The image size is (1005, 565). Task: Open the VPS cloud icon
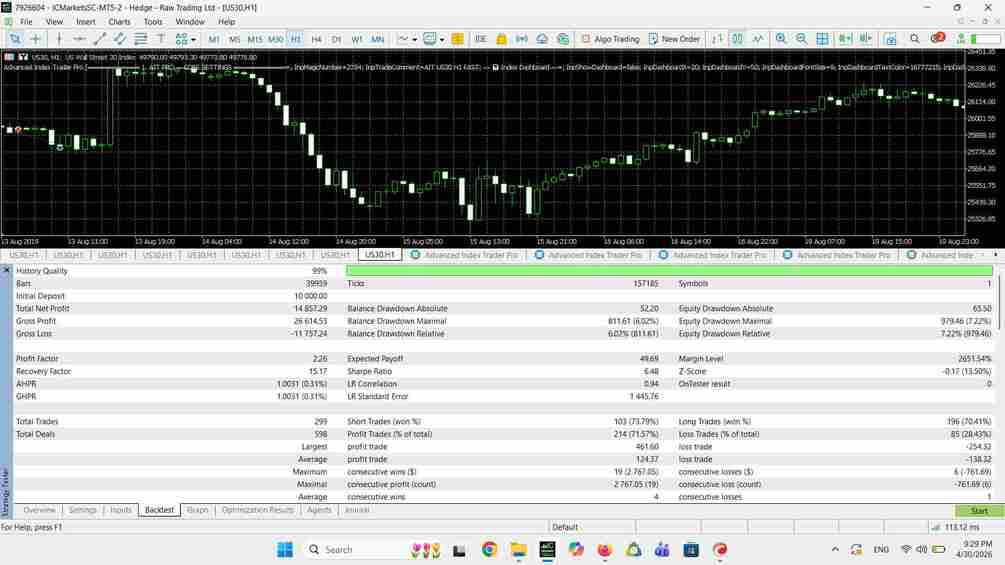point(542,39)
